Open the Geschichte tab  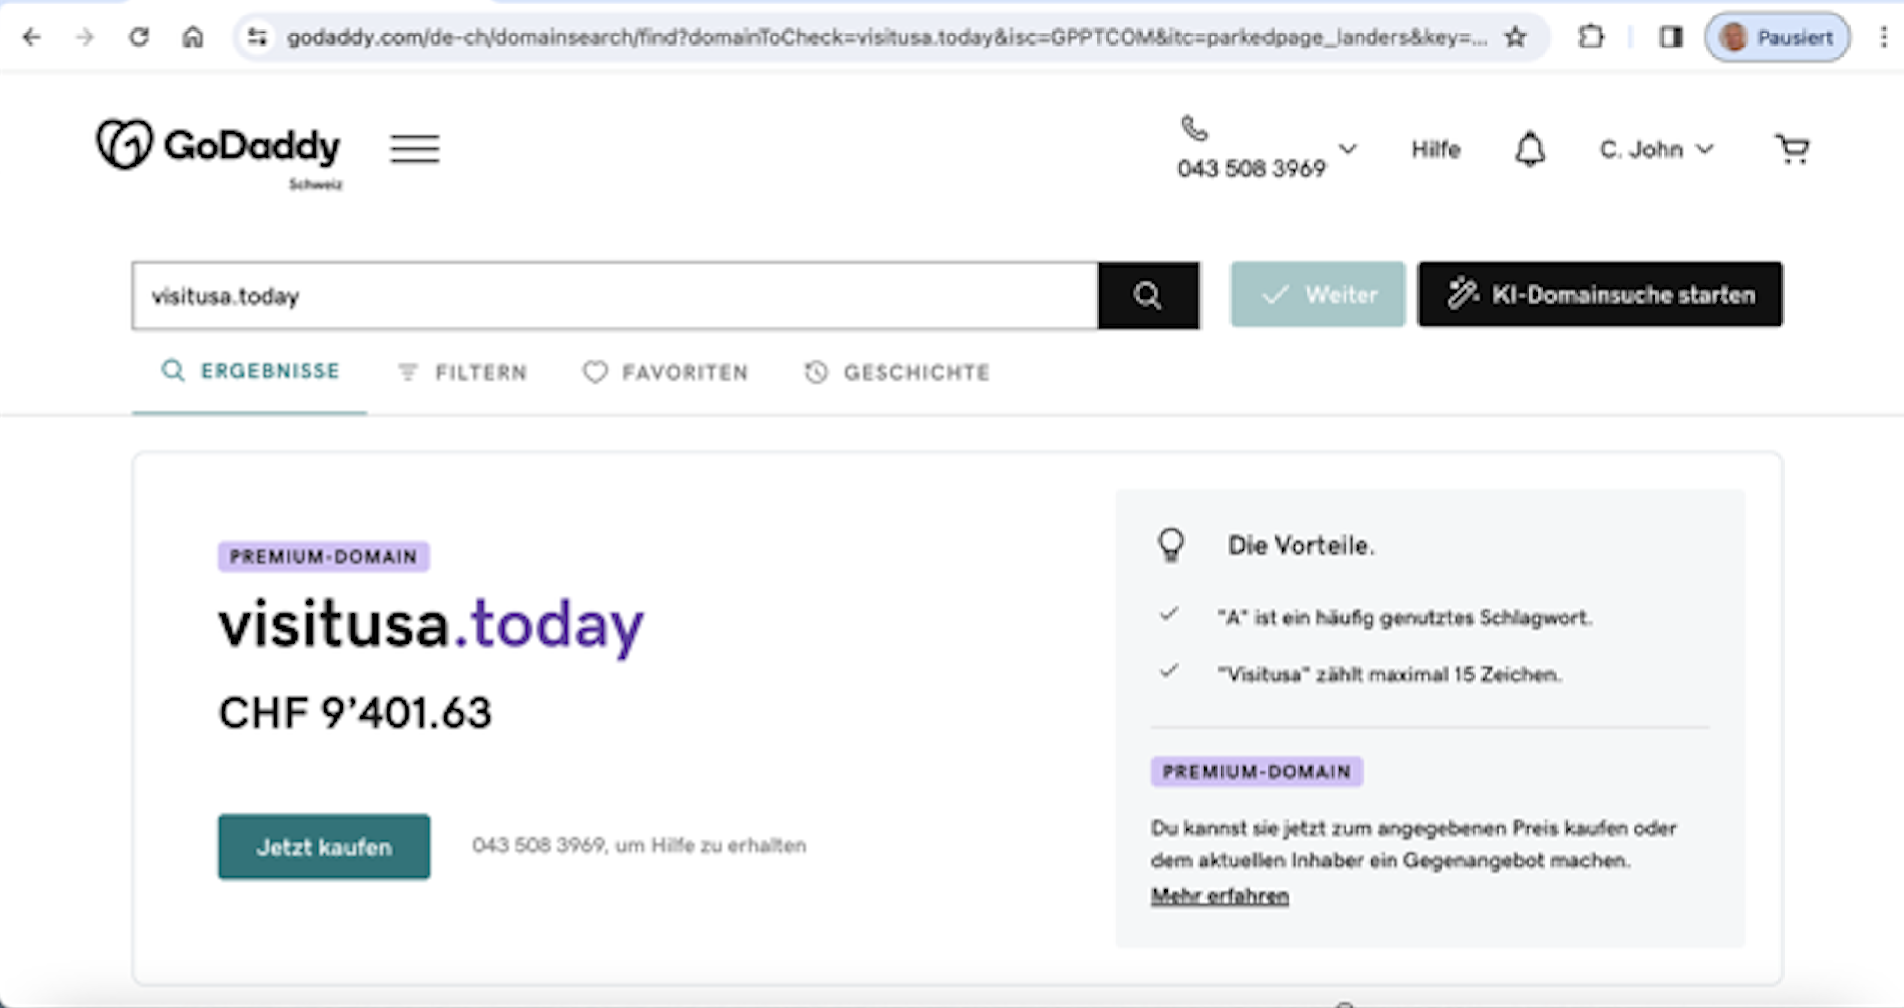pos(897,373)
